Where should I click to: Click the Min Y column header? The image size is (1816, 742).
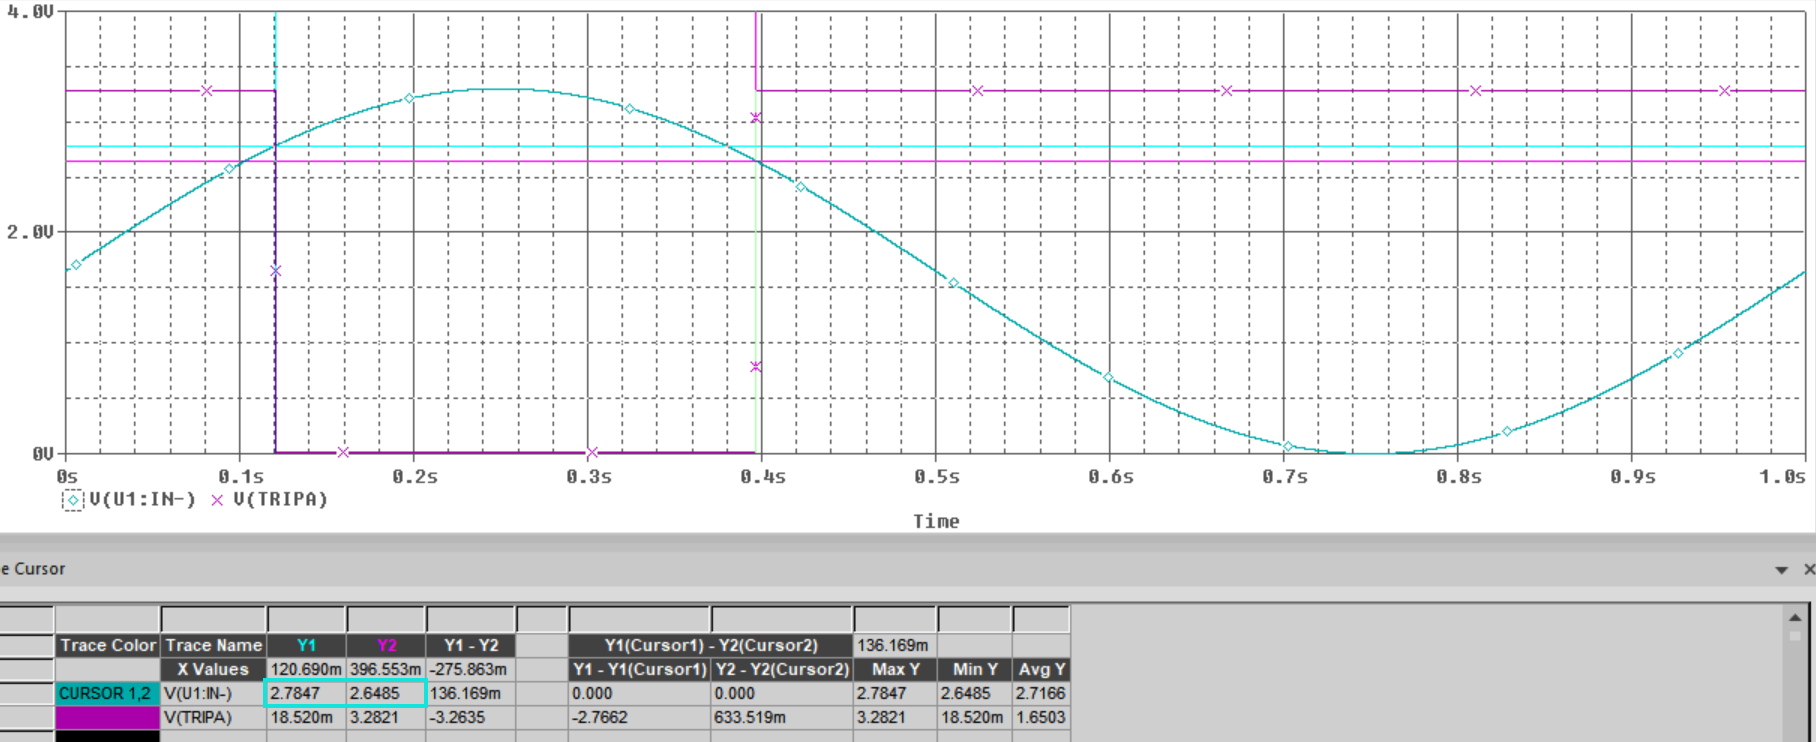click(x=975, y=669)
